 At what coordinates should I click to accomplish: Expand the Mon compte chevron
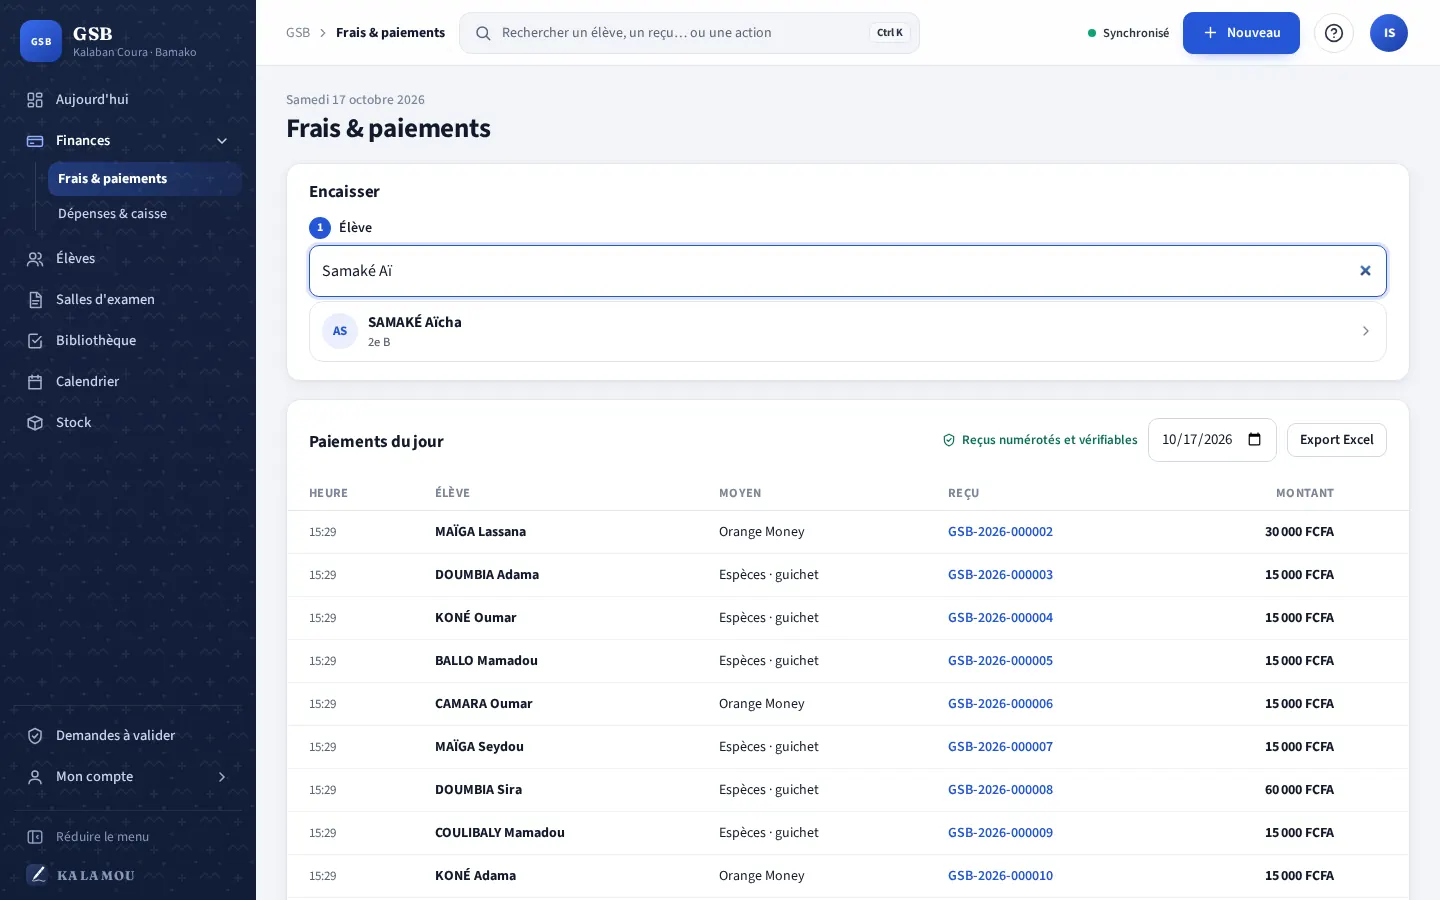(222, 776)
